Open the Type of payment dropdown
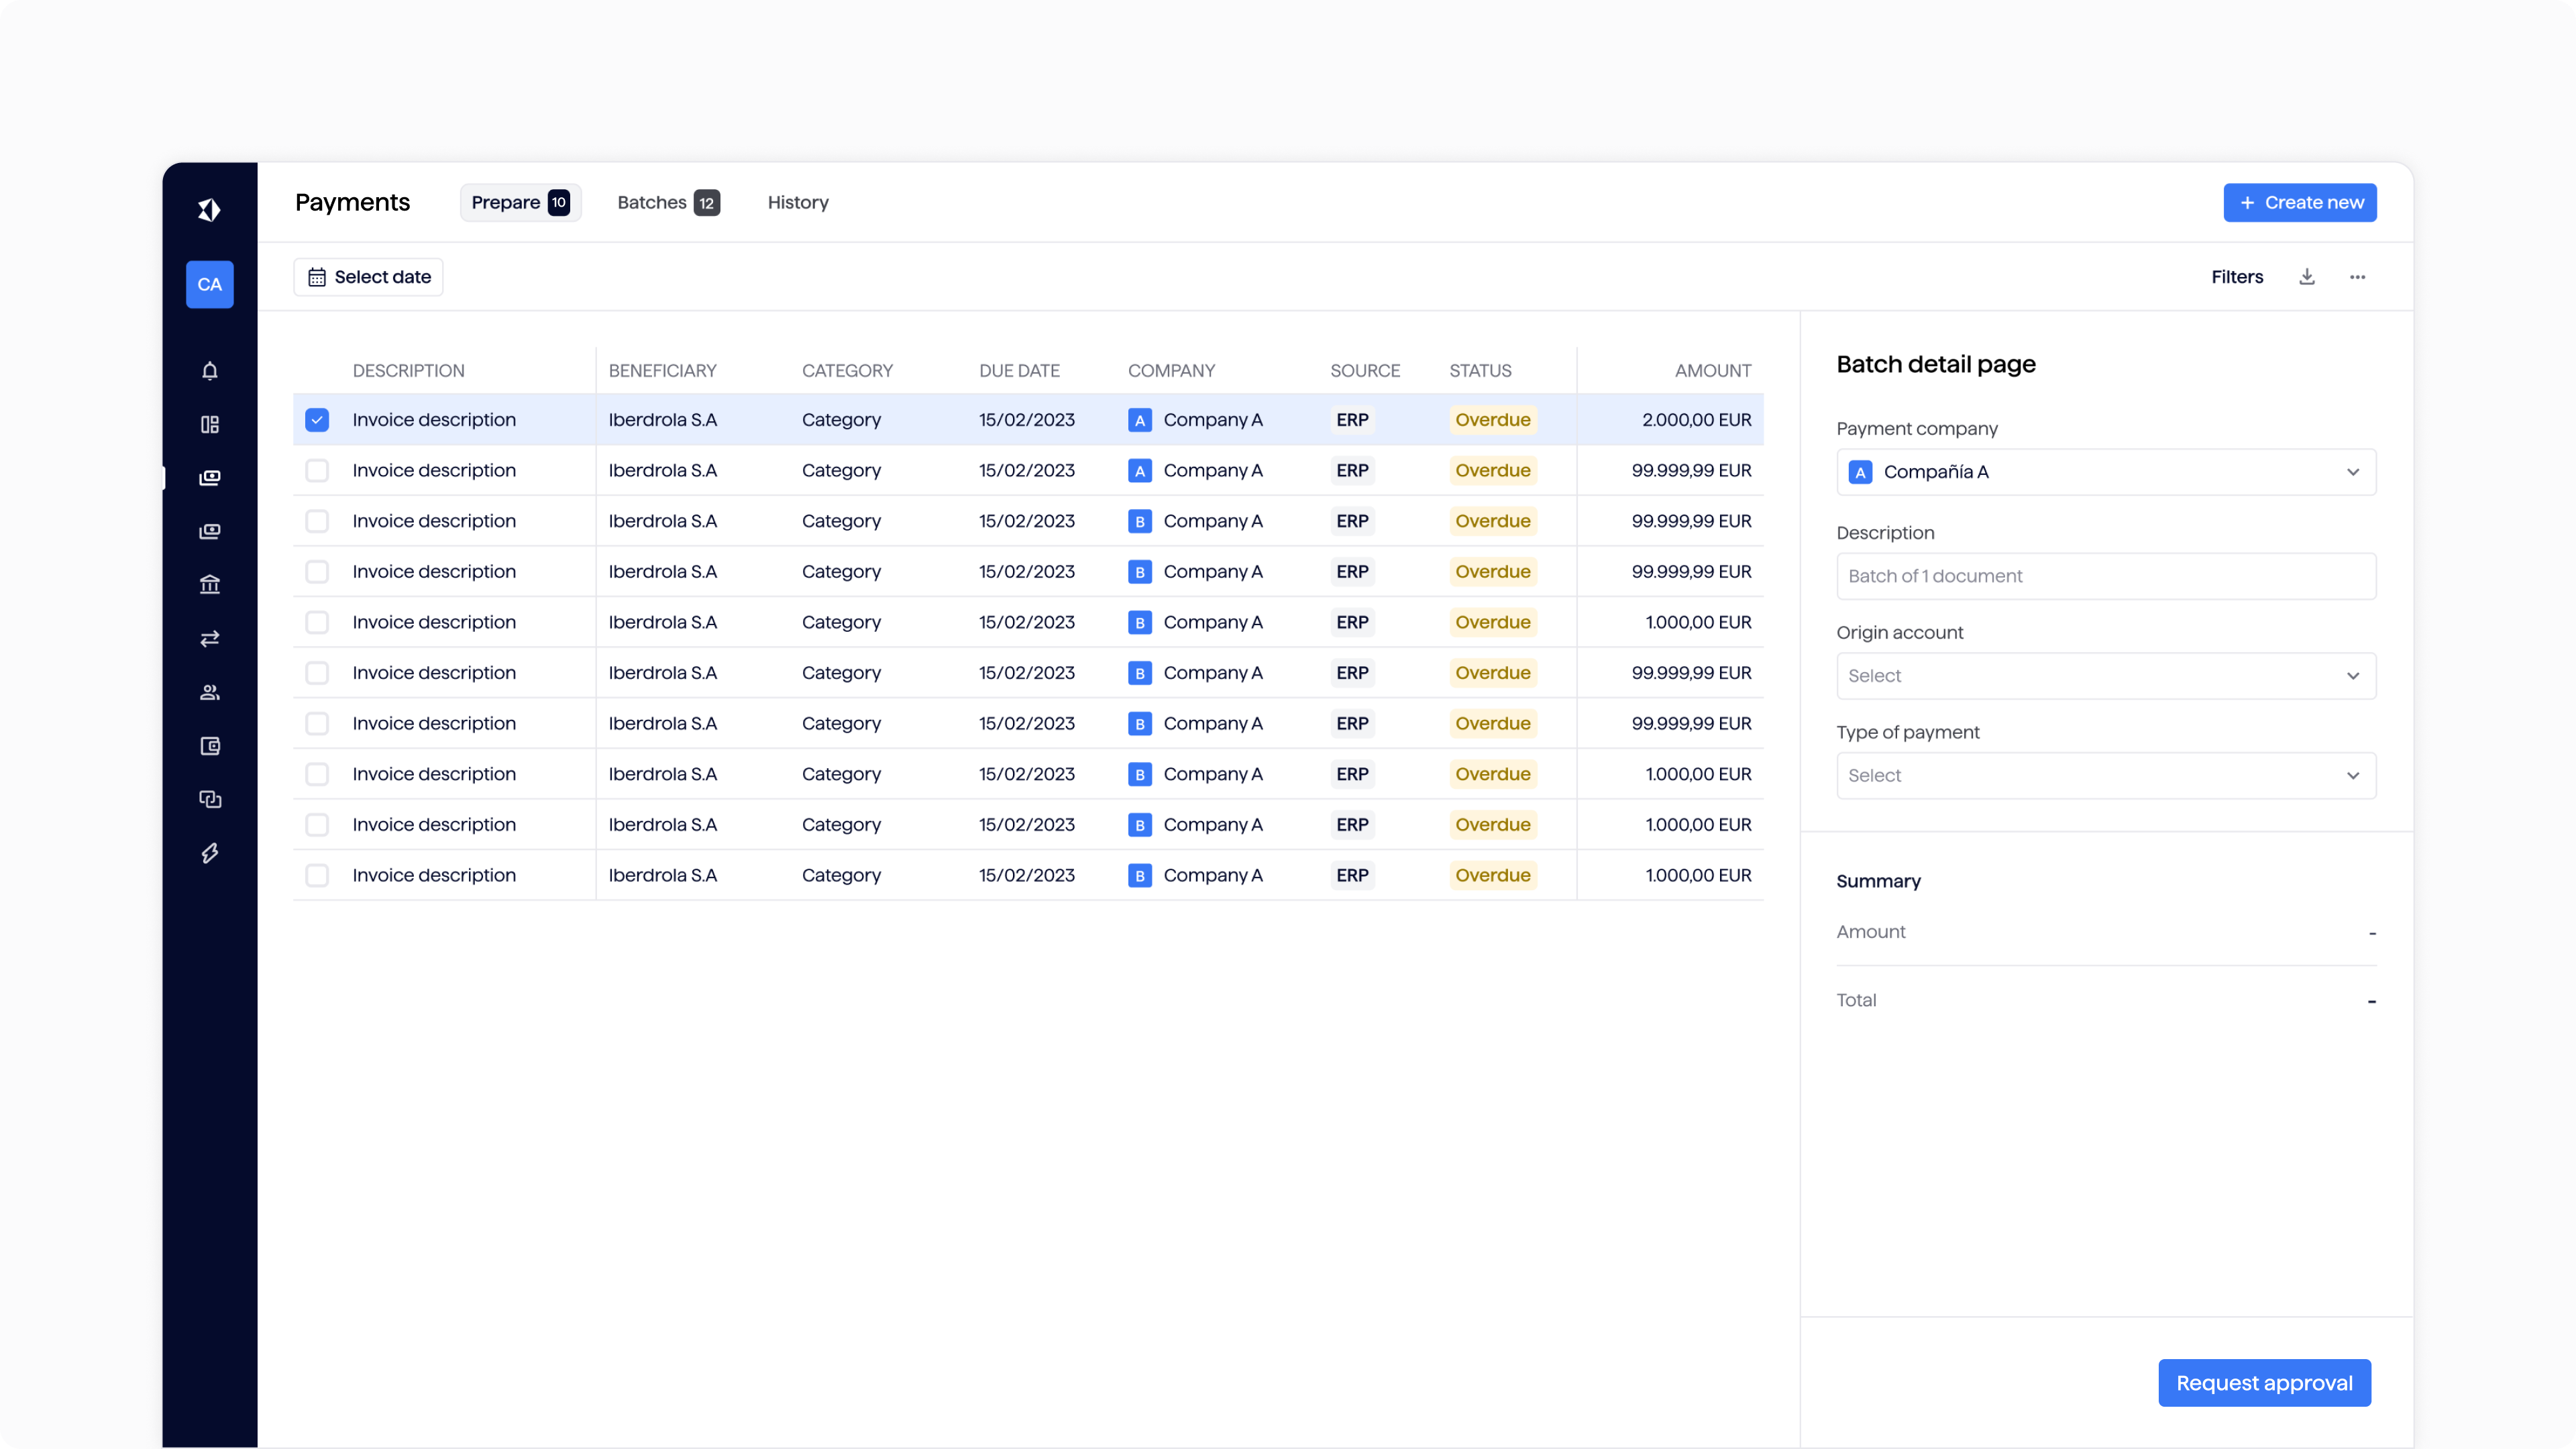This screenshot has width=2576, height=1449. click(2105, 776)
